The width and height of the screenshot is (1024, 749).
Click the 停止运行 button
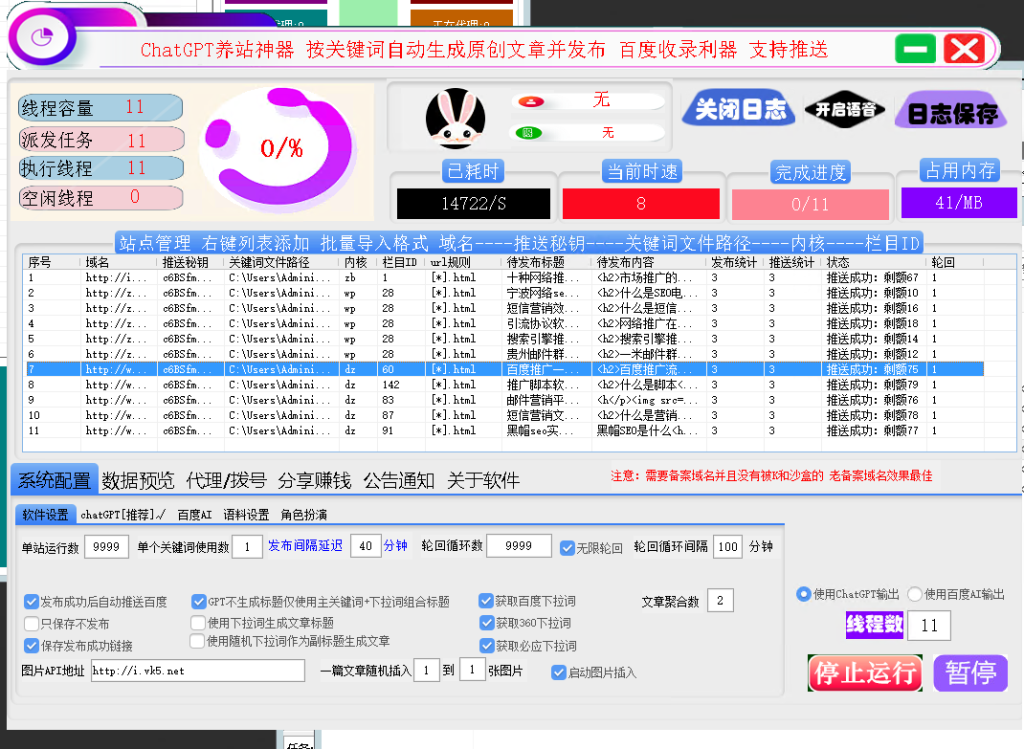[x=867, y=673]
